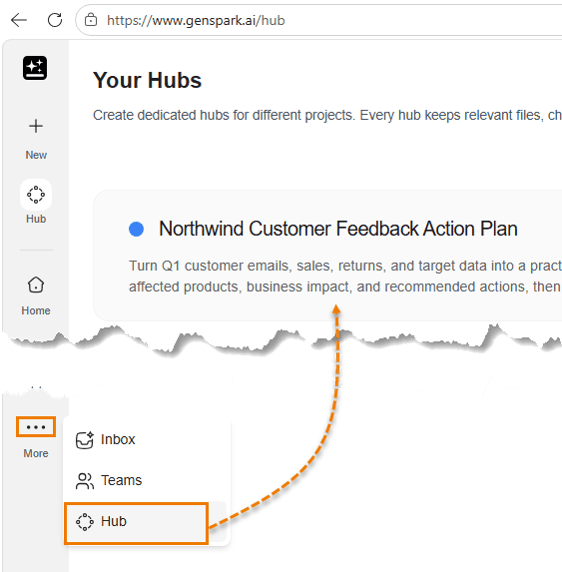Select Teams from the More menu
Viewport: 562px width, 572px height.
146,480
